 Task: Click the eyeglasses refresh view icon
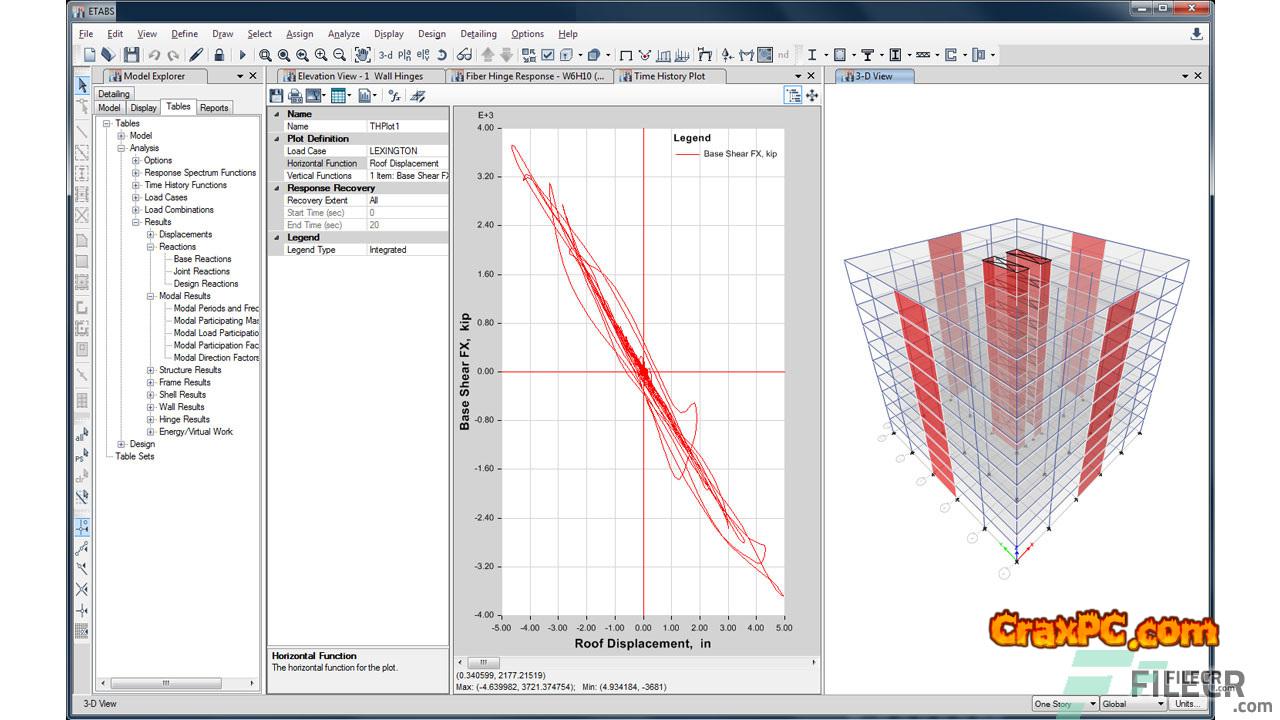coord(464,55)
